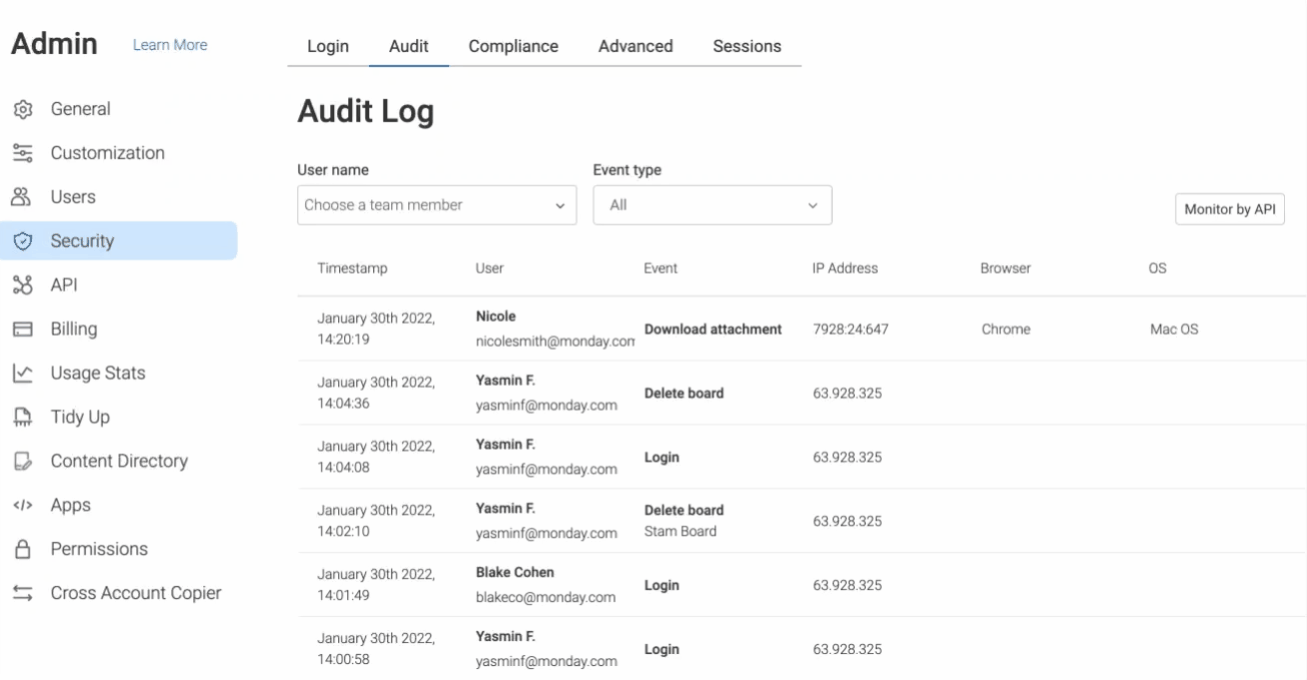
Task: Select the Billing sidebar entry
Action: click(x=75, y=328)
